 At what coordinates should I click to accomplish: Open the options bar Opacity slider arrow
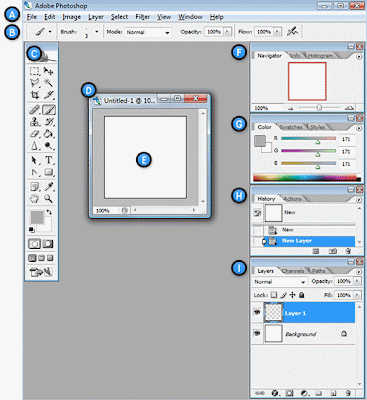coord(228,32)
